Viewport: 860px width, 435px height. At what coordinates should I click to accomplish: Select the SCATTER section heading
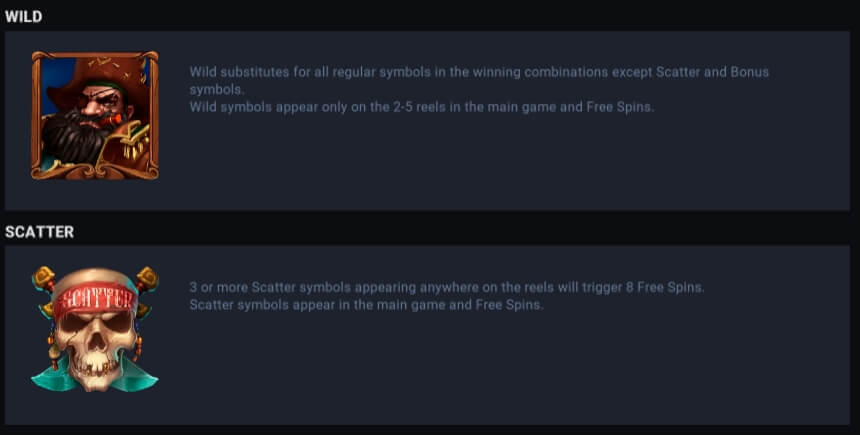tap(39, 231)
